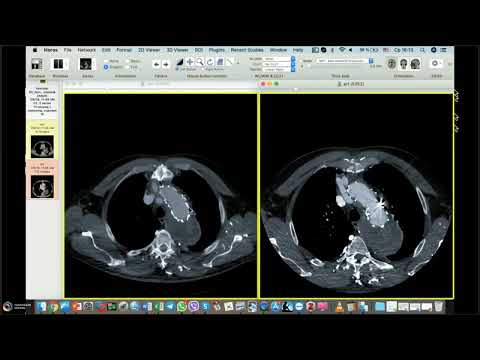
Task: Go to next series with right arrow
Action: click(x=165, y=64)
